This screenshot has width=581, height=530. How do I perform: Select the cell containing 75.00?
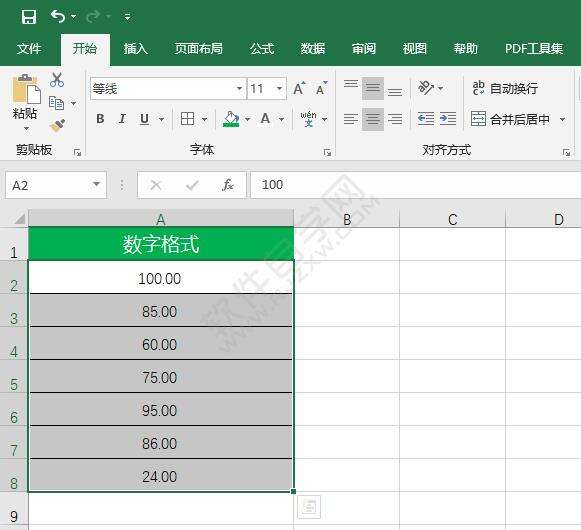(160, 377)
